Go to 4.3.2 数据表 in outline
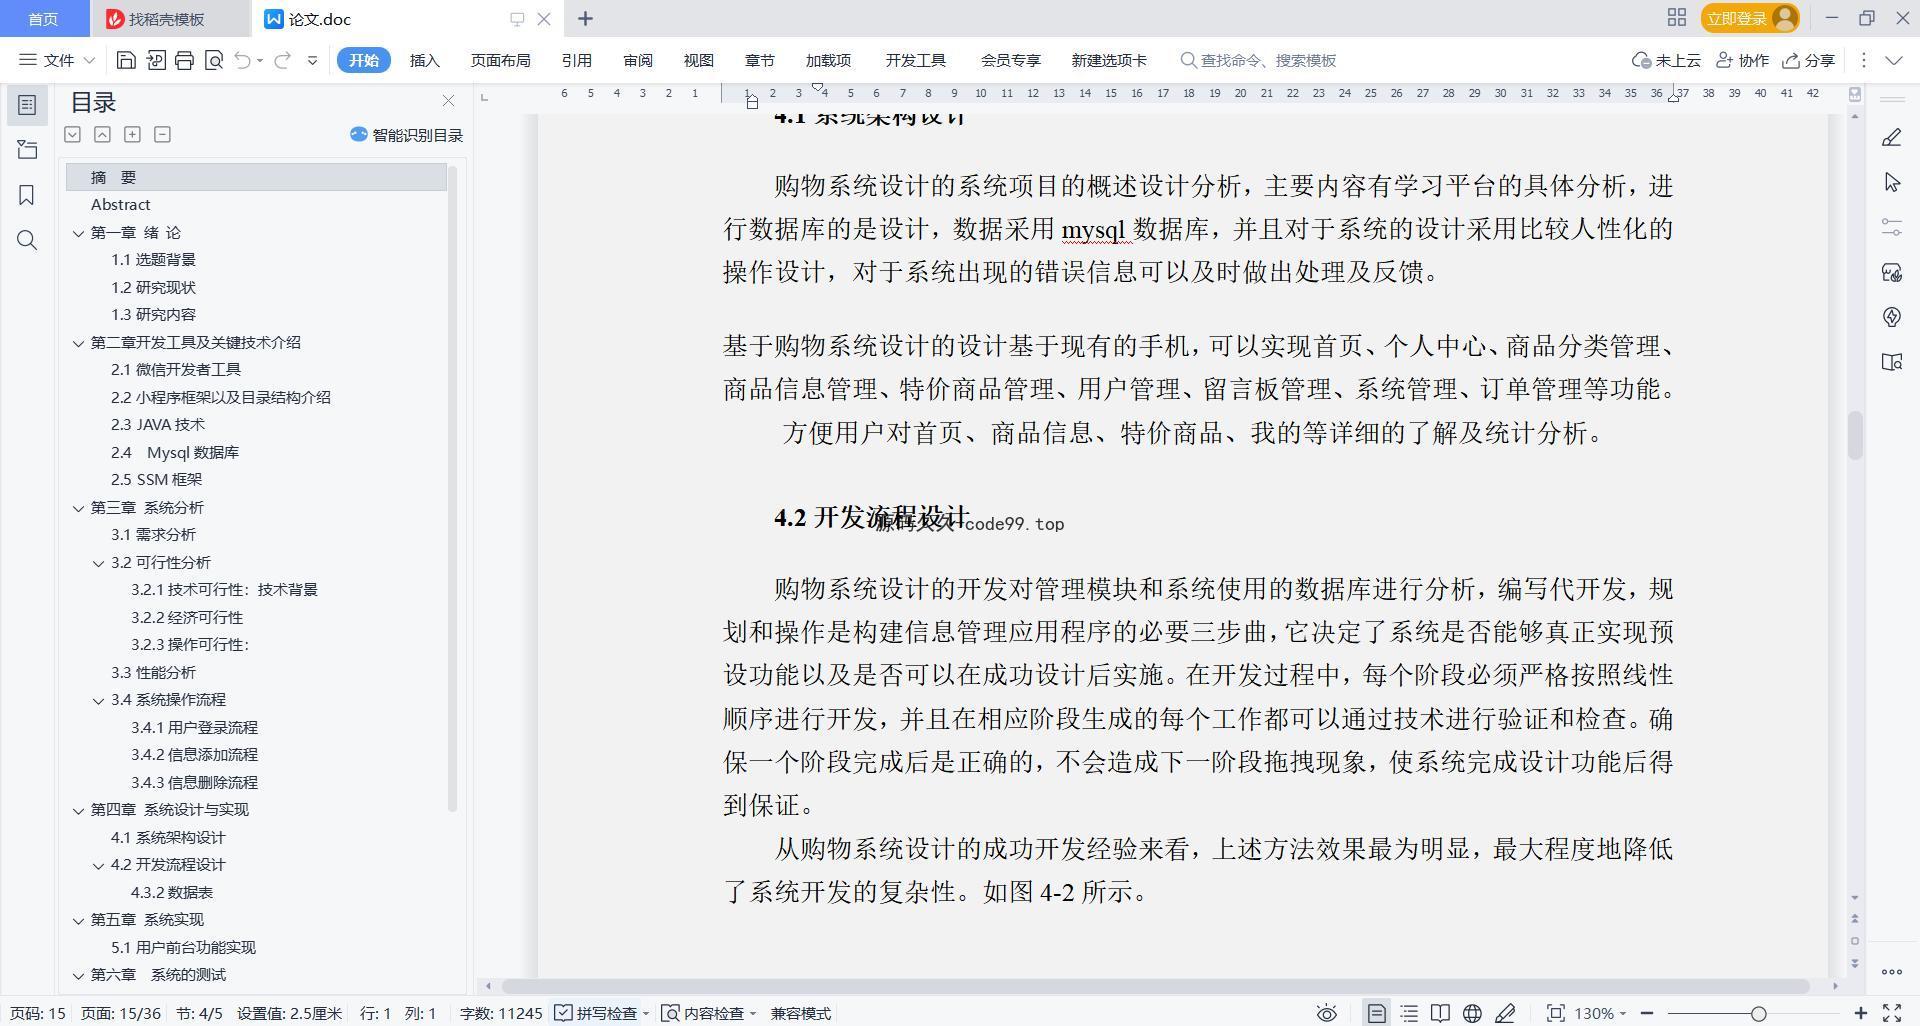The width and height of the screenshot is (1920, 1026). pos(171,893)
